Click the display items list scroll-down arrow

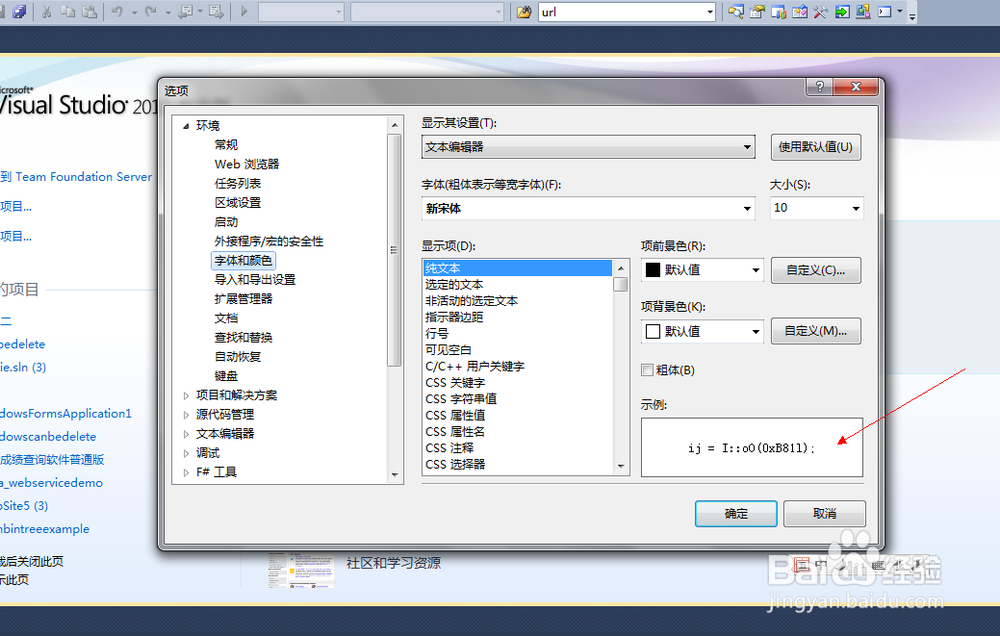coord(621,466)
